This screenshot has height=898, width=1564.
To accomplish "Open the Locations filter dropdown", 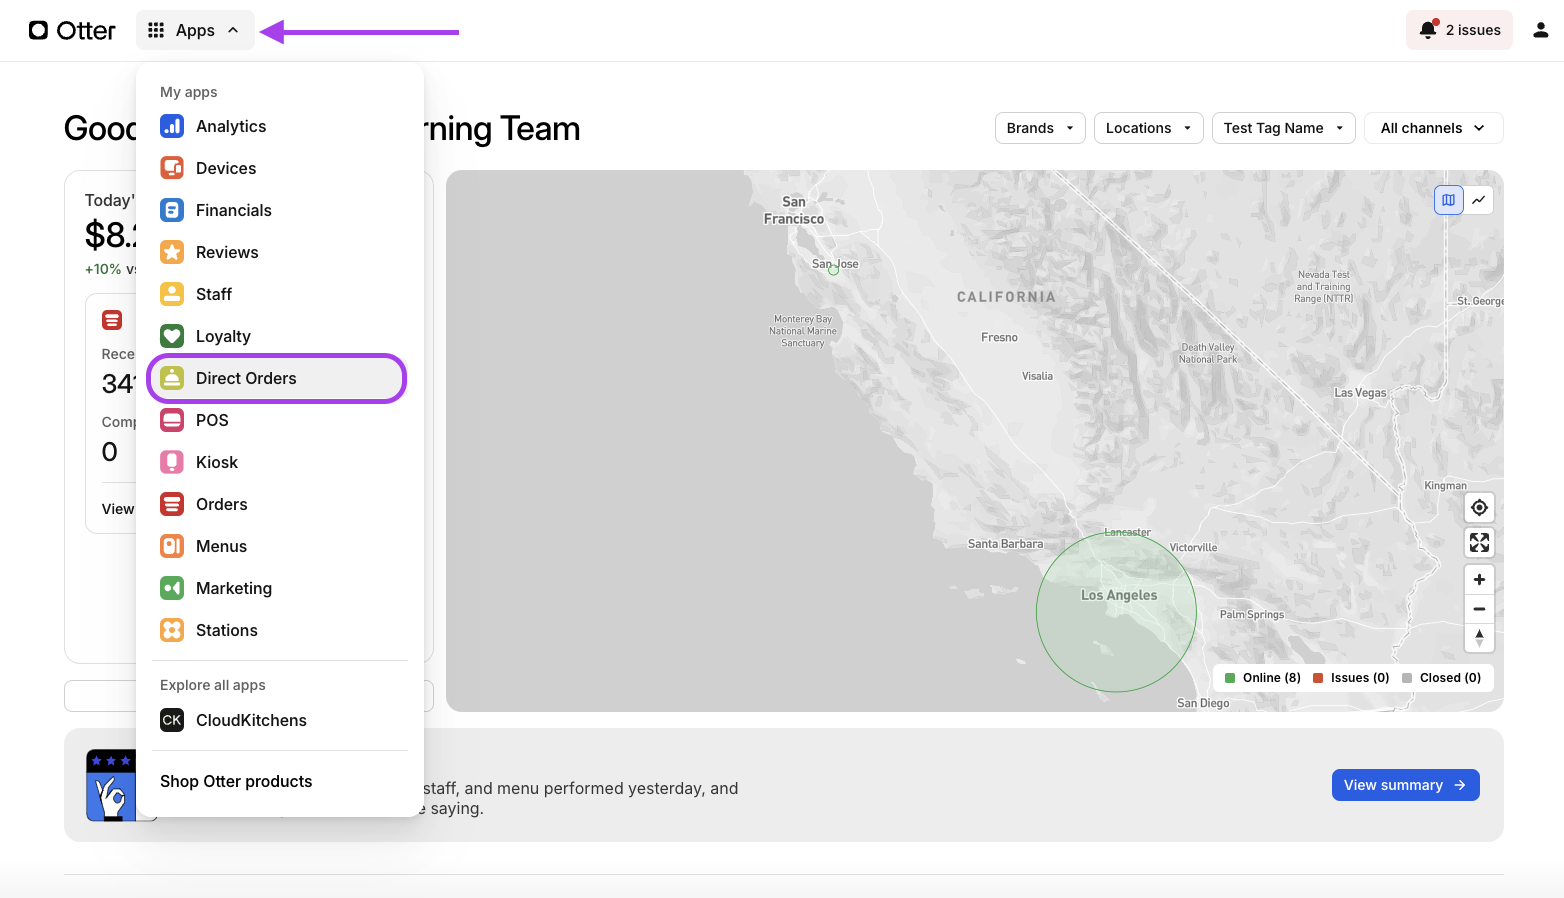I will tap(1148, 128).
